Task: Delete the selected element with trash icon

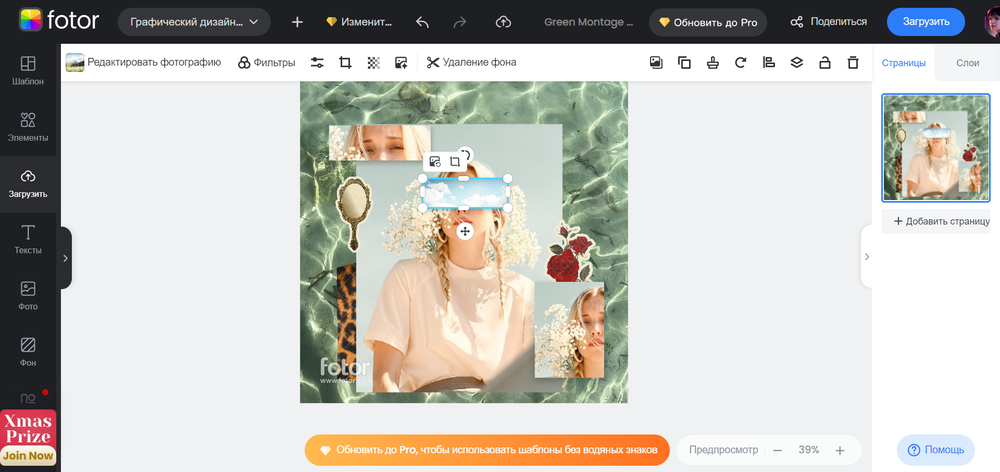Action: [853, 63]
